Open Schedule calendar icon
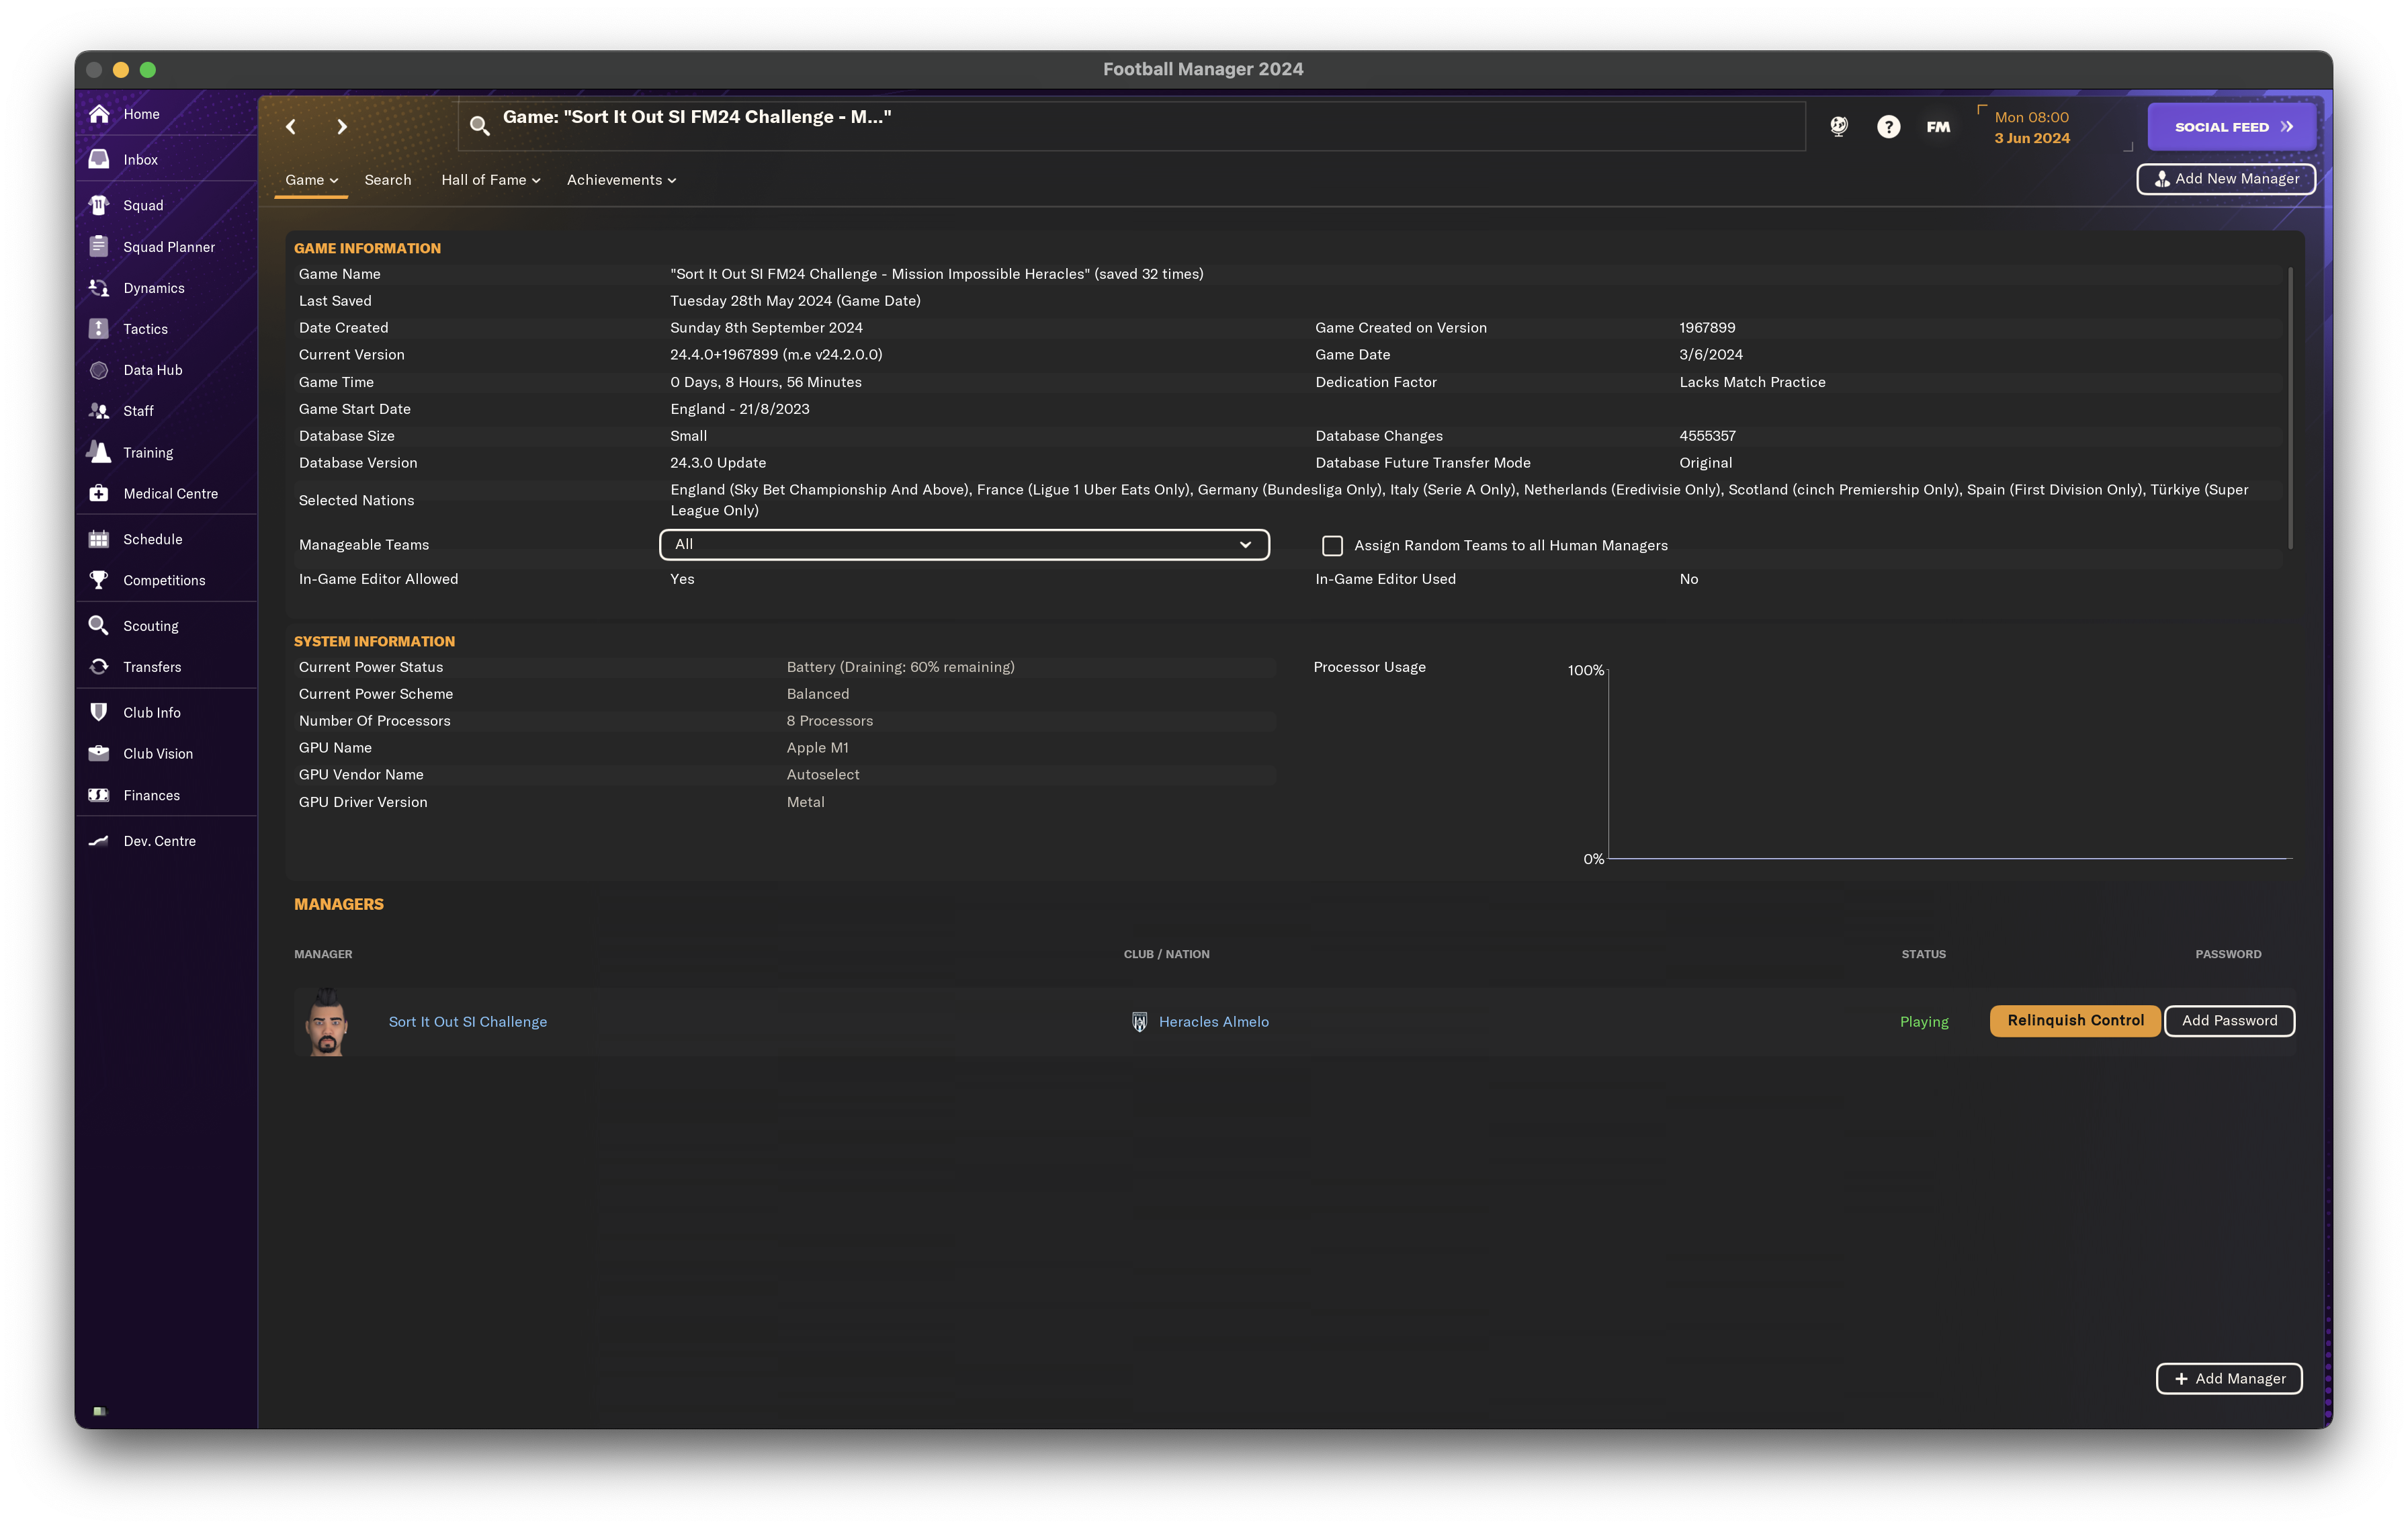The width and height of the screenshot is (2408, 1528). (x=99, y=539)
